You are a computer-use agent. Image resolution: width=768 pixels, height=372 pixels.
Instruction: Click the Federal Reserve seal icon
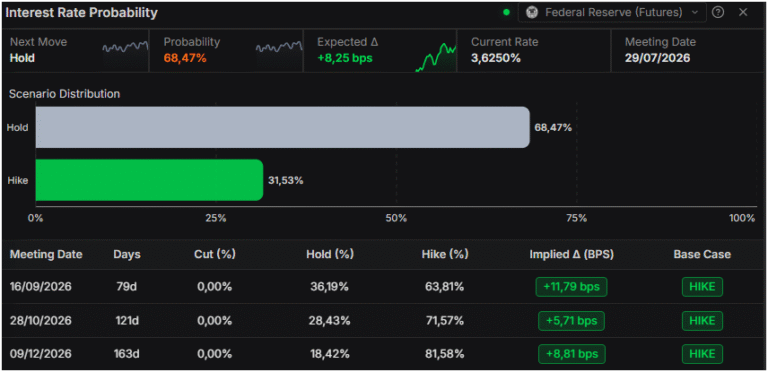pos(532,13)
